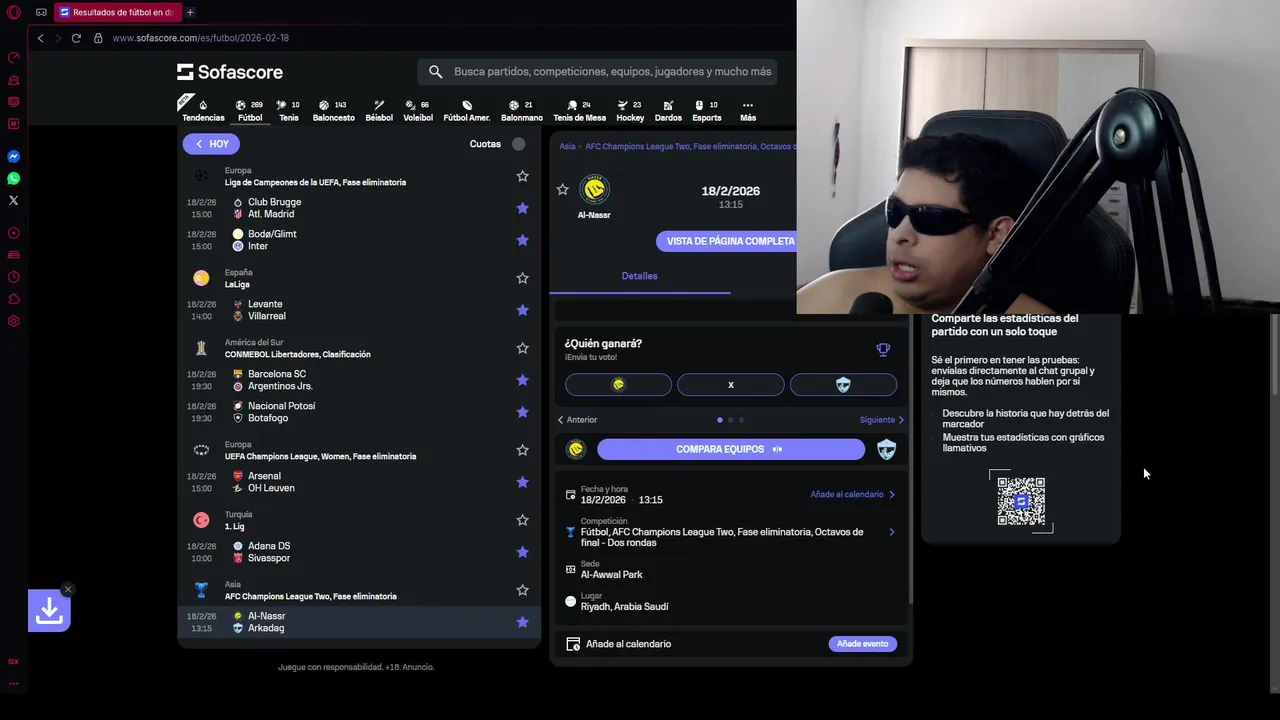Go to Siguiente vote card

(x=882, y=420)
